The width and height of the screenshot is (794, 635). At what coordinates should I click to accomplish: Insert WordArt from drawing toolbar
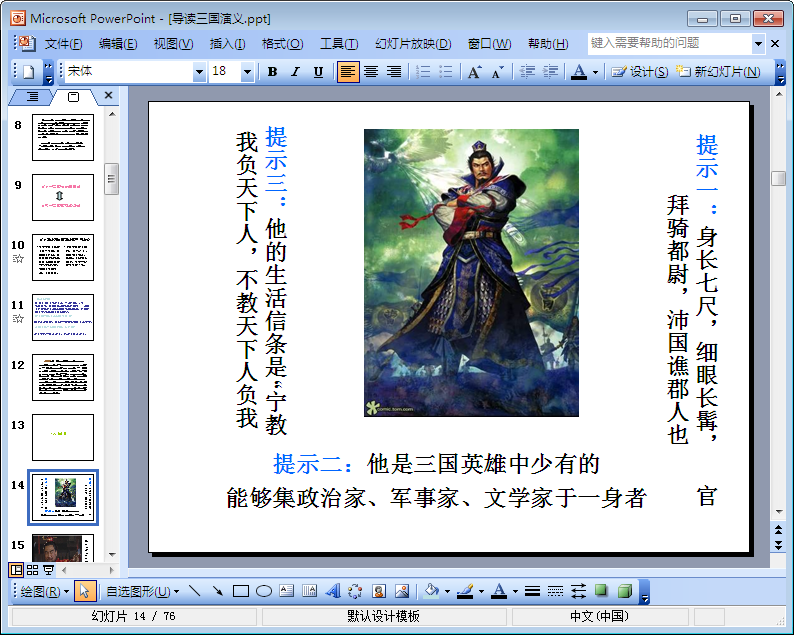pos(333,591)
